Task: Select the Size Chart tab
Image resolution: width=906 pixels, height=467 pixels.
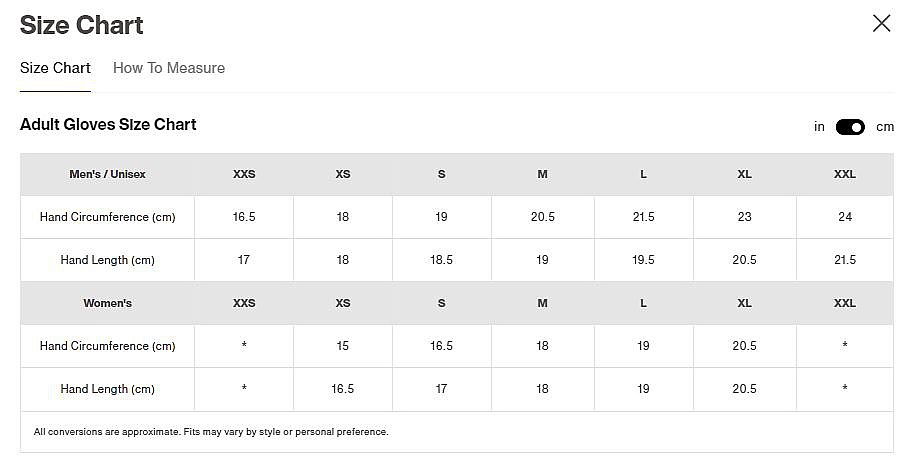Action: point(55,68)
